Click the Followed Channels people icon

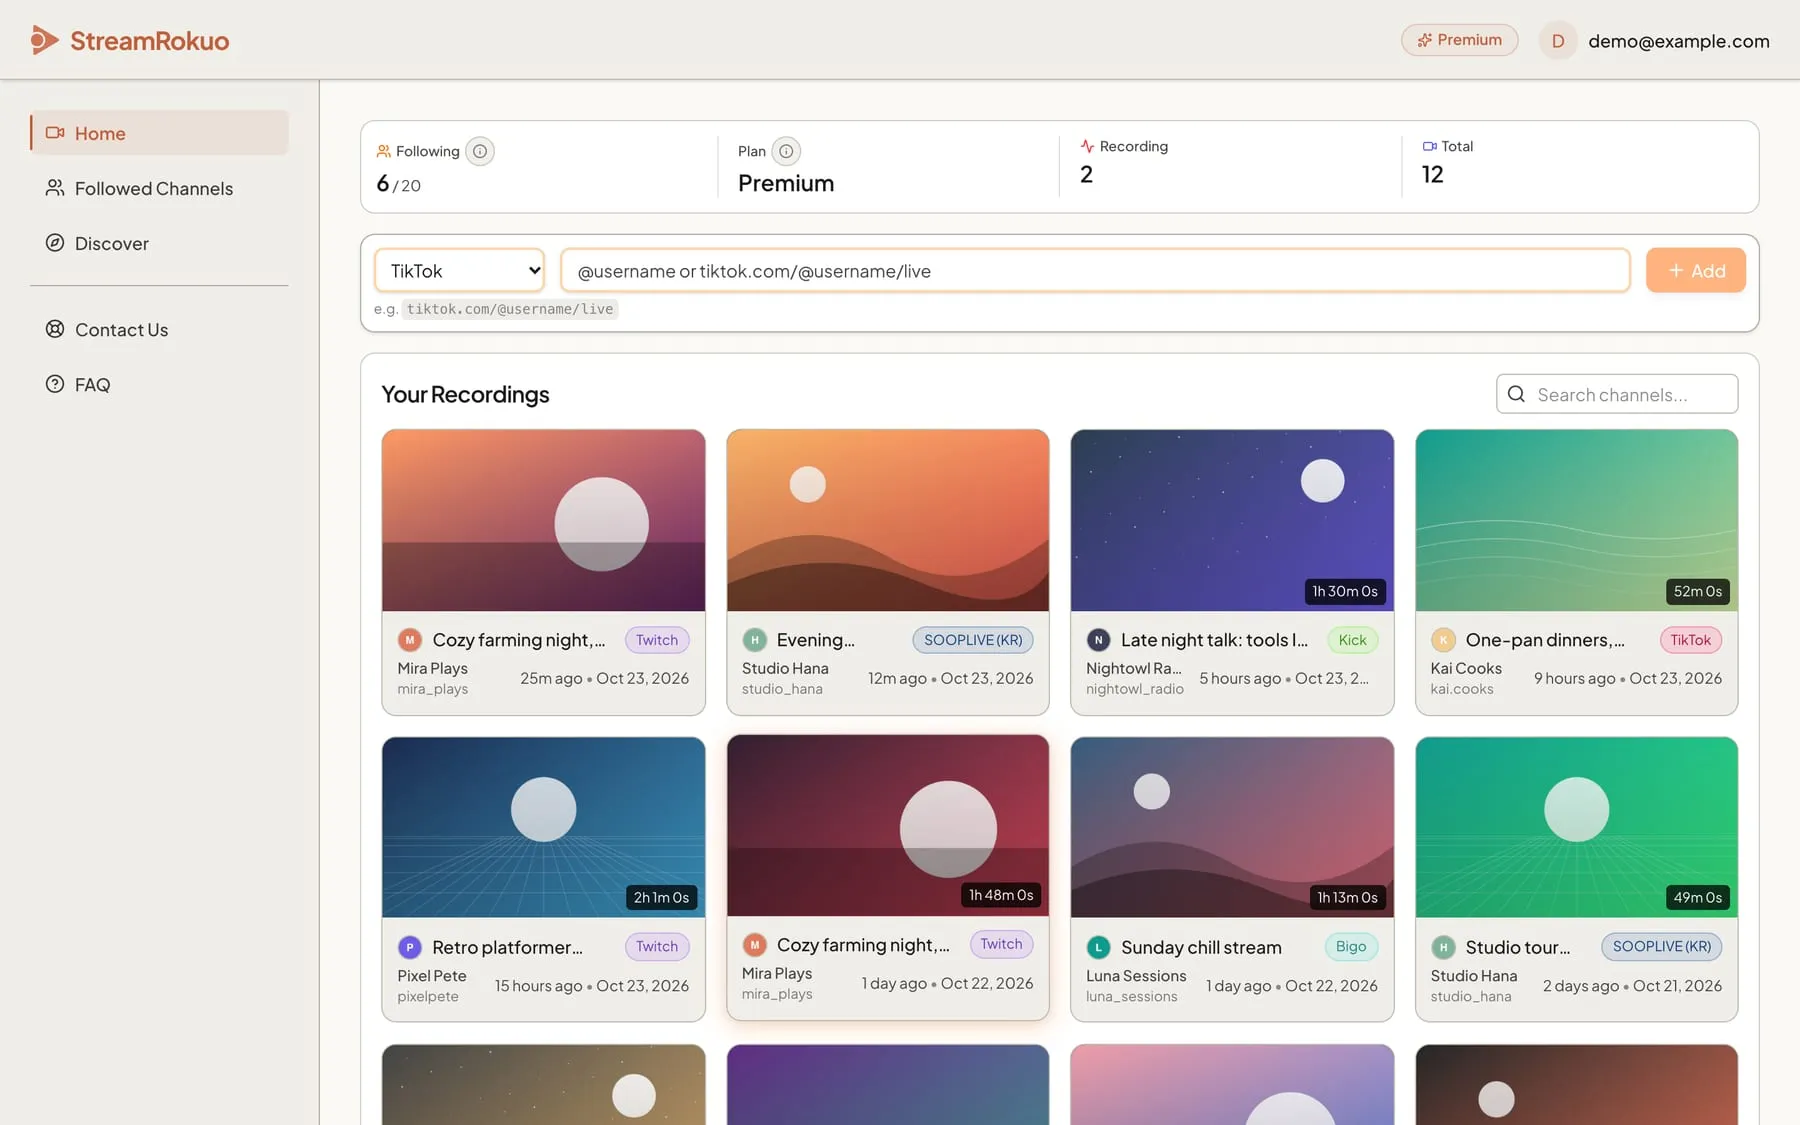(x=55, y=188)
